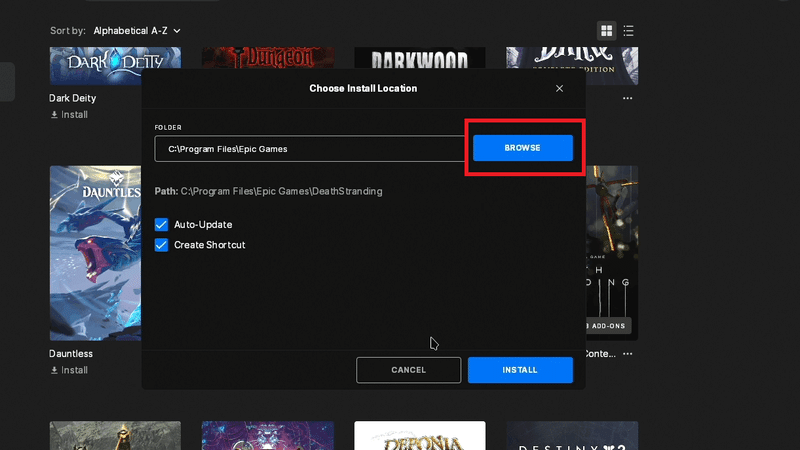Screen dimensions: 800x450
Task: Open the red Dungeon game thumbnail
Action: (x=268, y=58)
